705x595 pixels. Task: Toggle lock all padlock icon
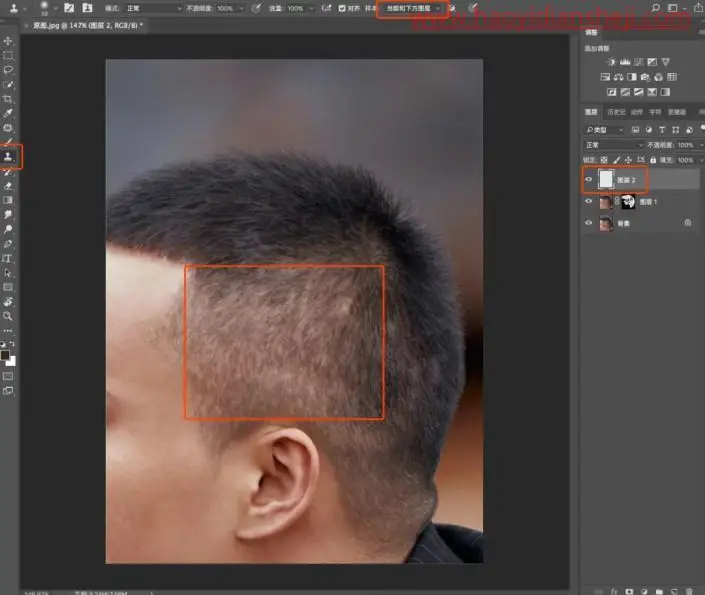[653, 160]
